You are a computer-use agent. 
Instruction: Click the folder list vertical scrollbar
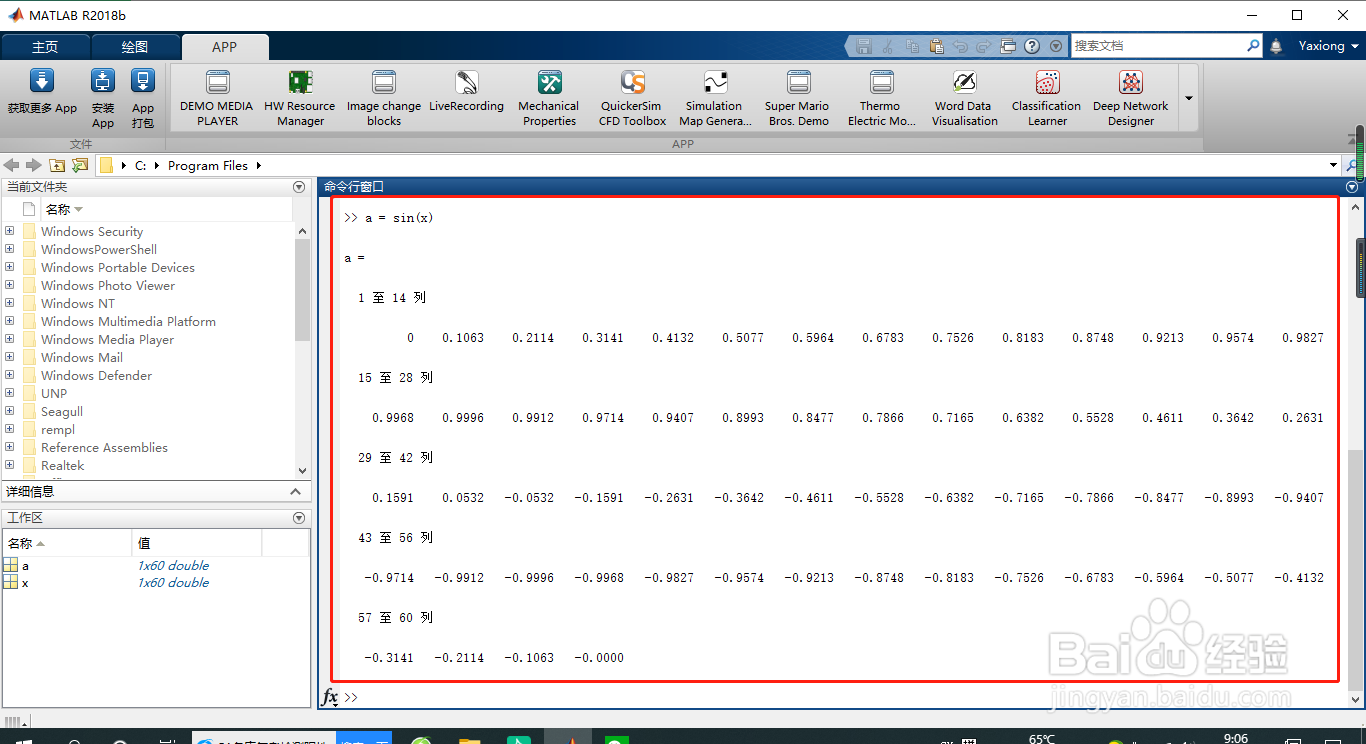303,290
